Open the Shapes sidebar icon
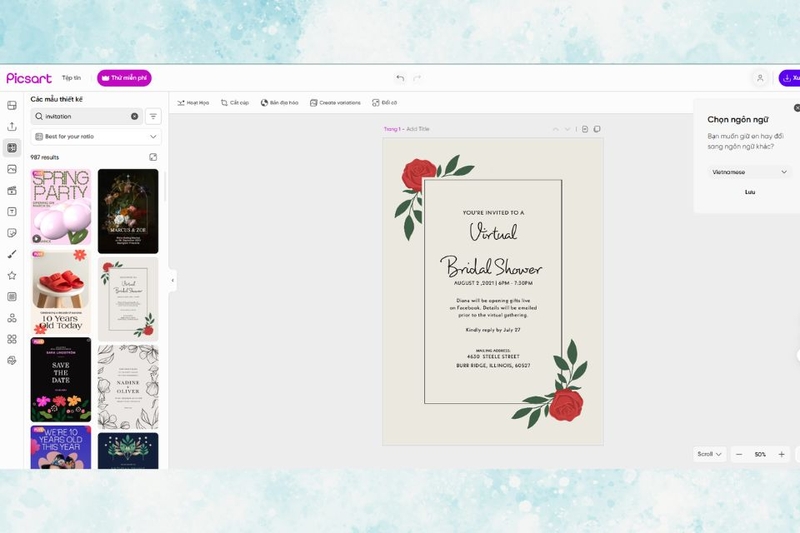Image resolution: width=800 pixels, height=533 pixels. [x=12, y=318]
